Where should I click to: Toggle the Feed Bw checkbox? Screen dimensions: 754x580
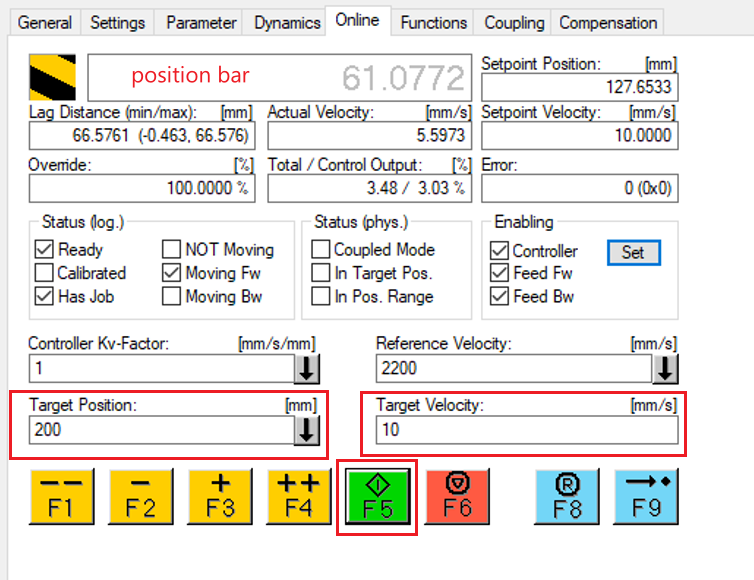500,296
